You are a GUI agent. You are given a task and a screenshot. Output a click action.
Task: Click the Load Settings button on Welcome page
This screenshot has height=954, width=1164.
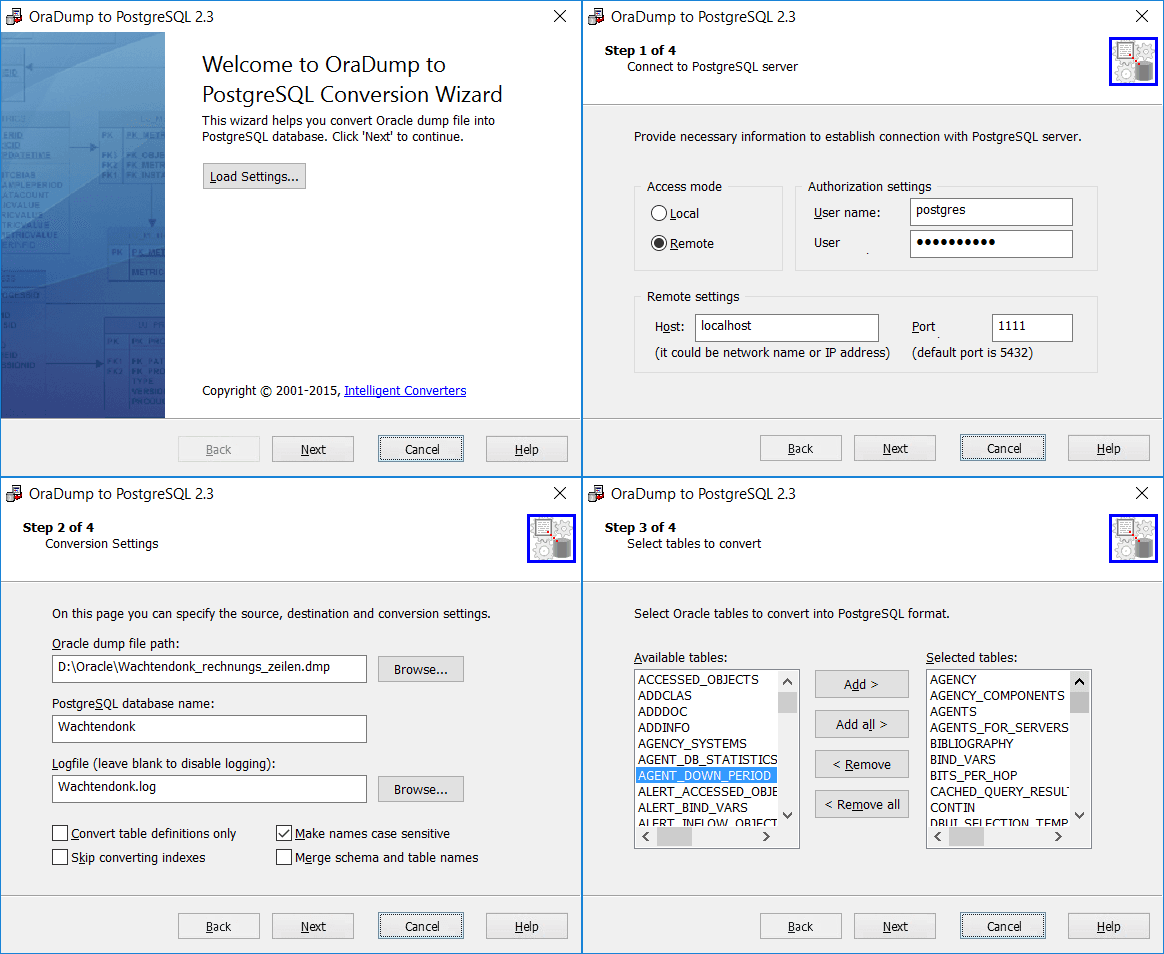click(254, 176)
